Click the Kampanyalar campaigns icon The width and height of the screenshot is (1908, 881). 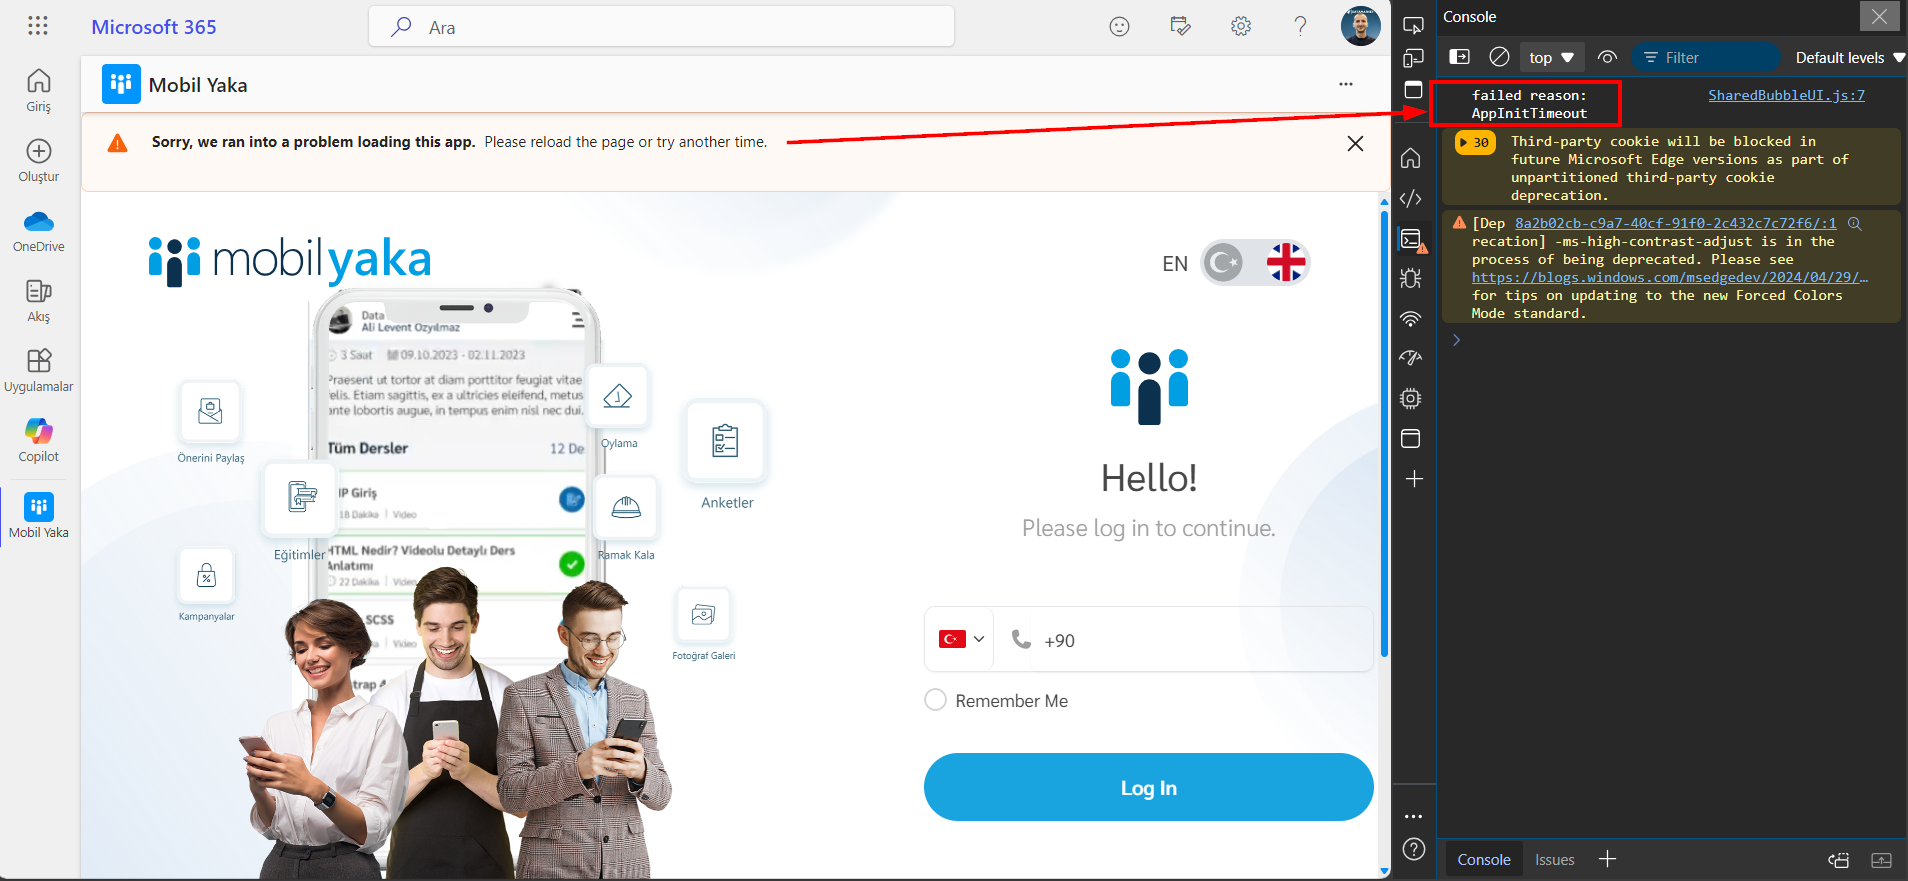(206, 575)
